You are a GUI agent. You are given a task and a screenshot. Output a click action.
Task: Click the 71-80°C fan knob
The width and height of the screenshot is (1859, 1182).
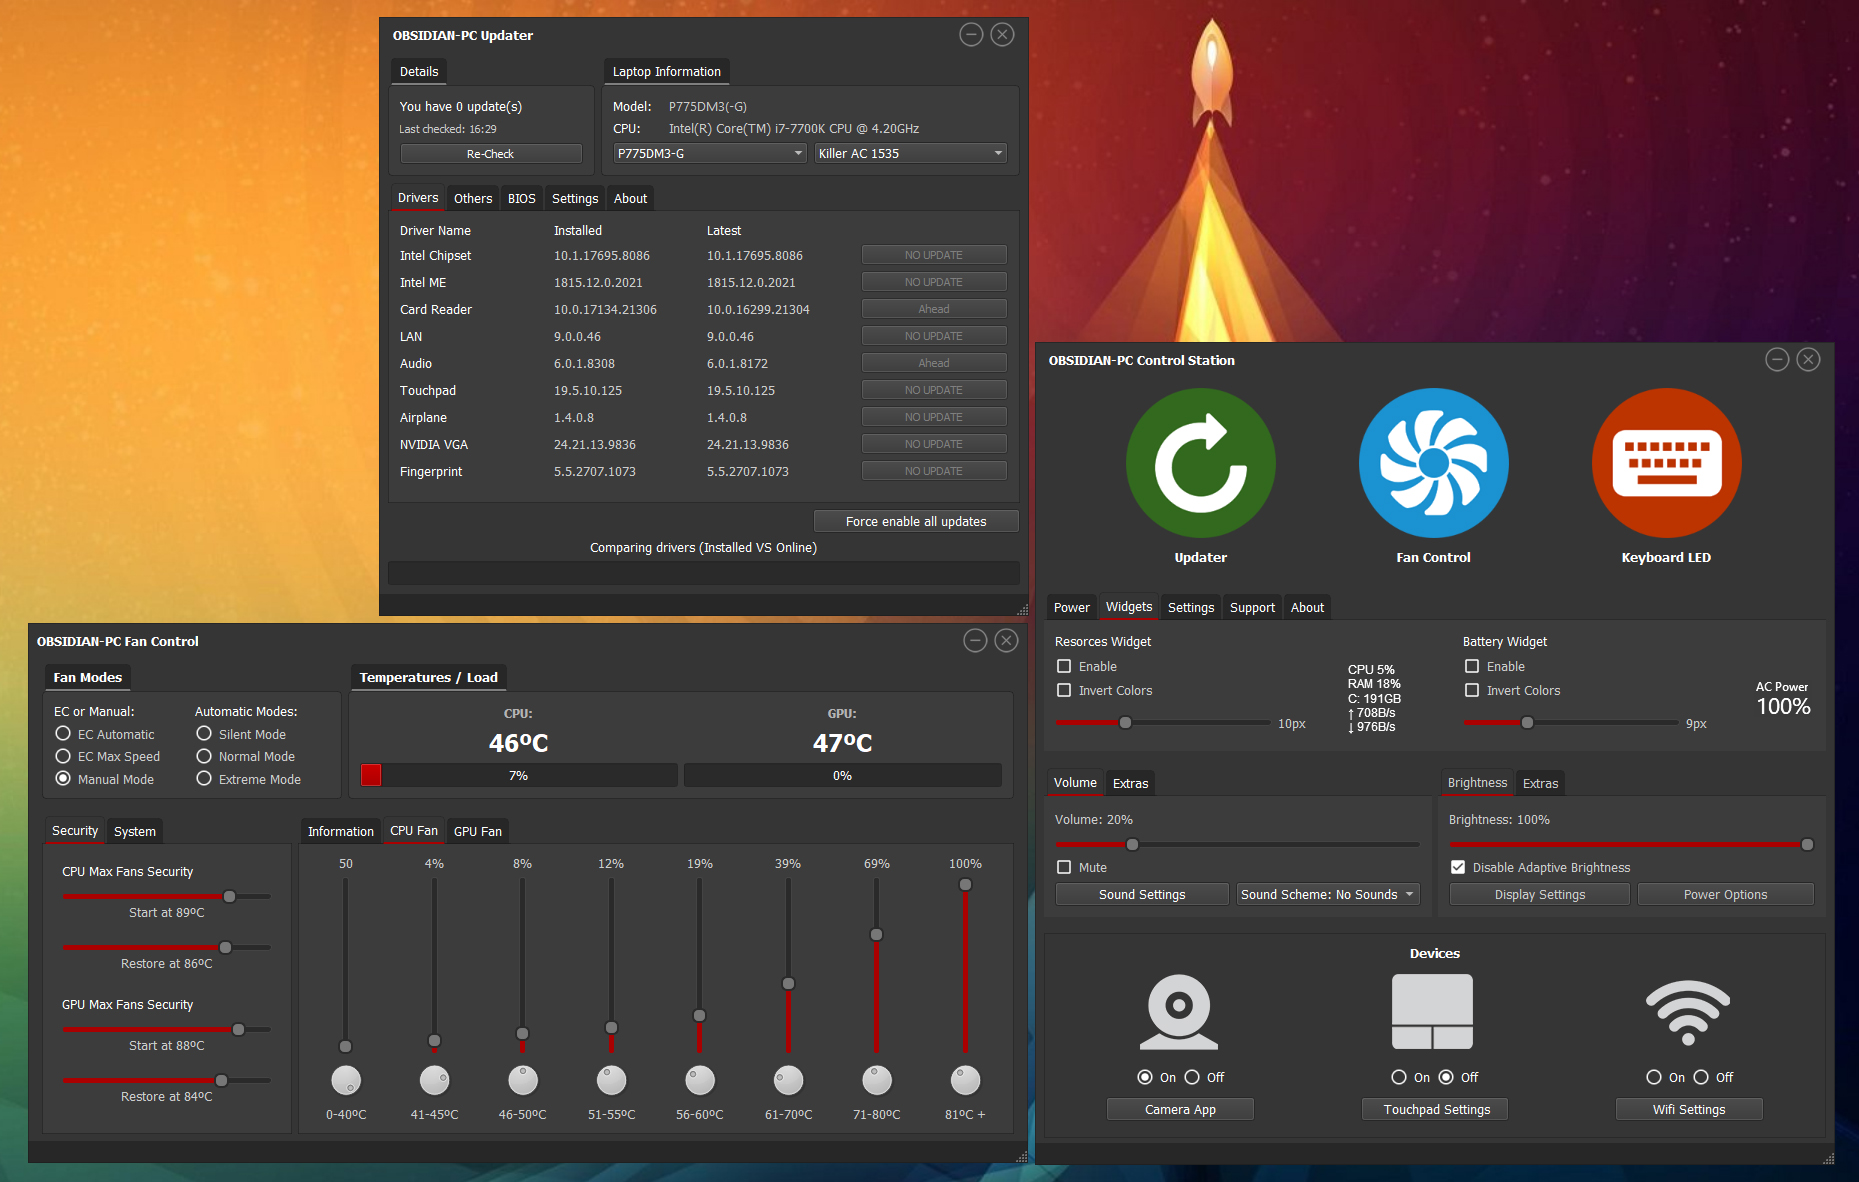(x=877, y=1080)
